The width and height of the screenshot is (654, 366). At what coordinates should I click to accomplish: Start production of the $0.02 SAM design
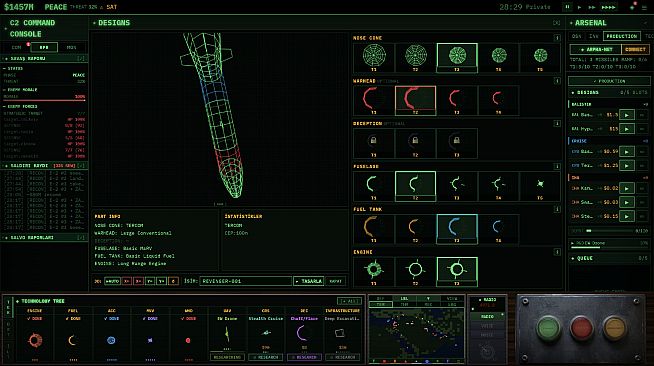click(627, 188)
